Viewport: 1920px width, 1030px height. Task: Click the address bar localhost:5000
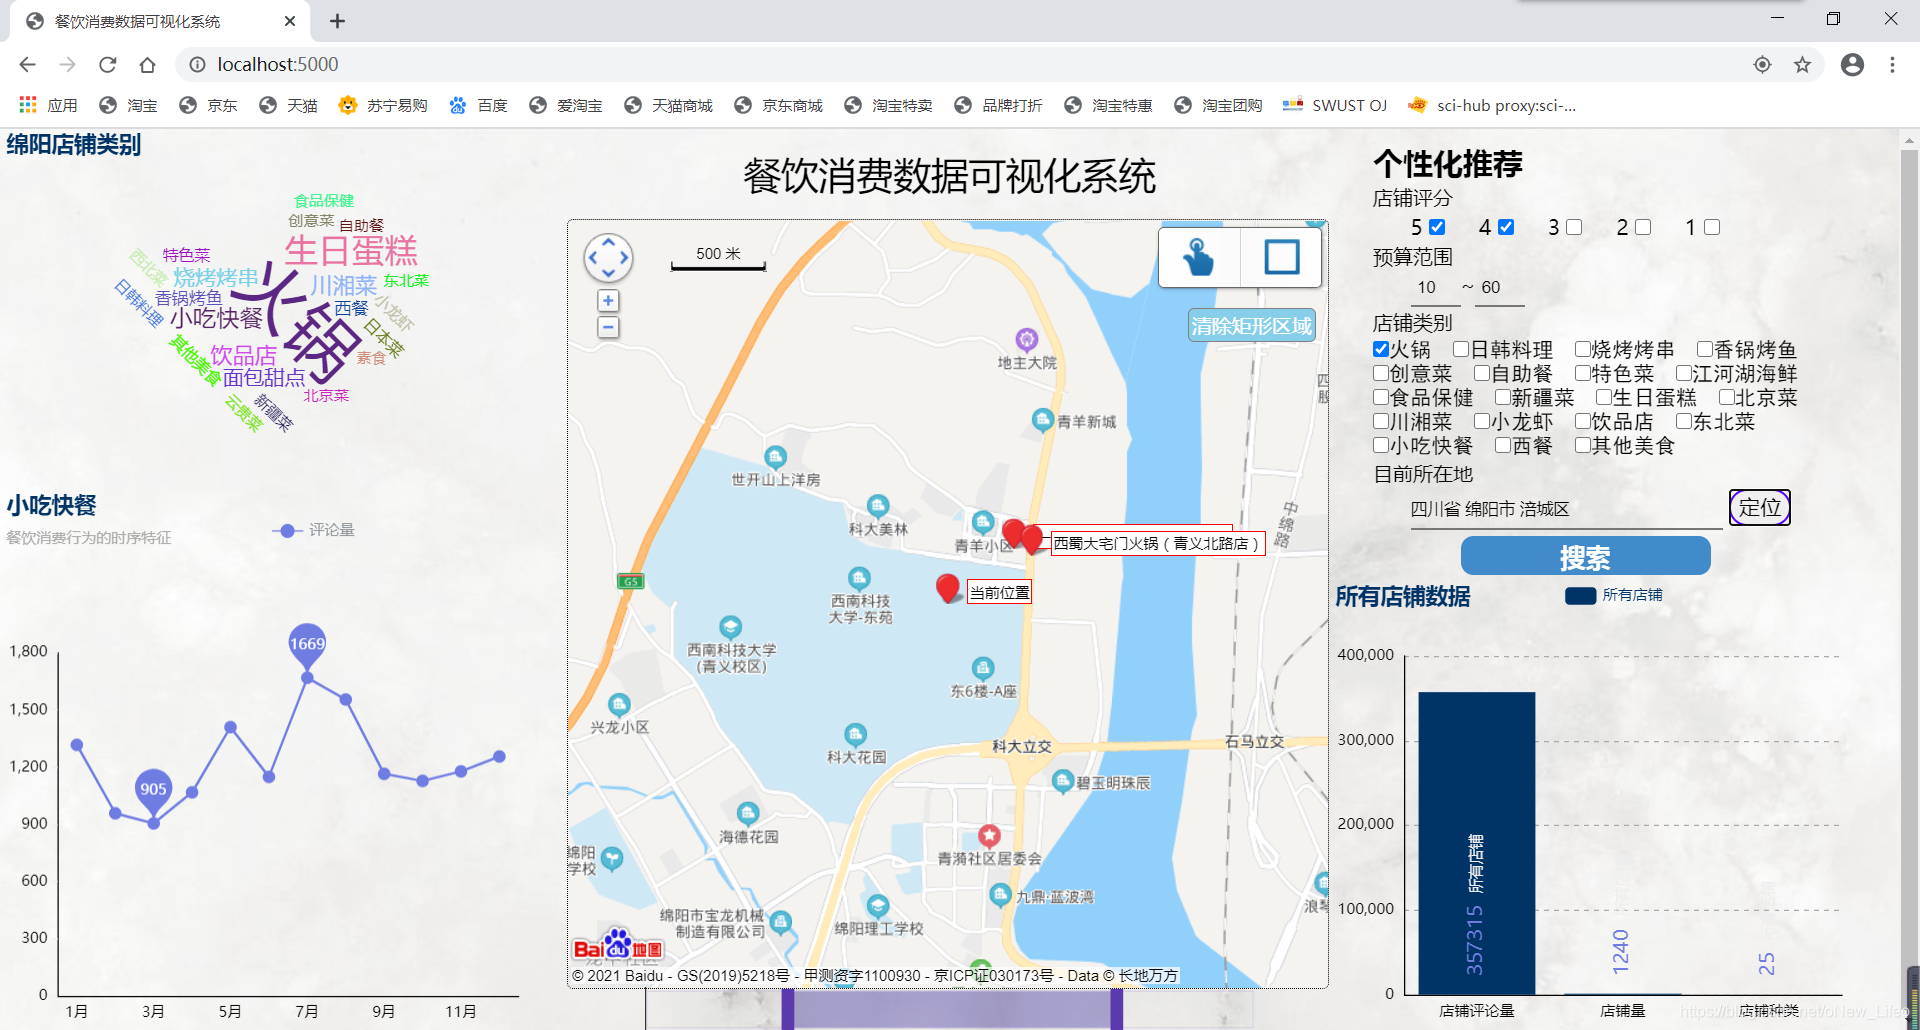tap(278, 65)
